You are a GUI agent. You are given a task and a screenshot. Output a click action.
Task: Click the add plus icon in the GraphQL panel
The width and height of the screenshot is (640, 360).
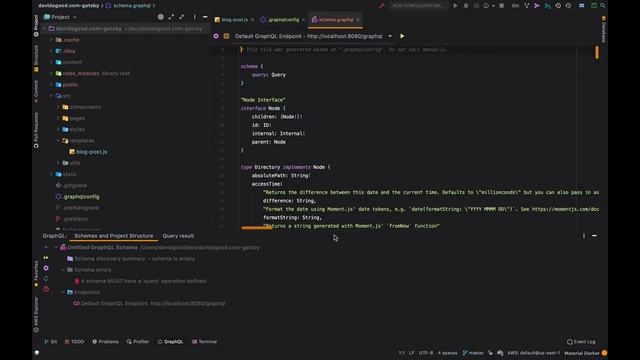pyautogui.click(x=46, y=247)
